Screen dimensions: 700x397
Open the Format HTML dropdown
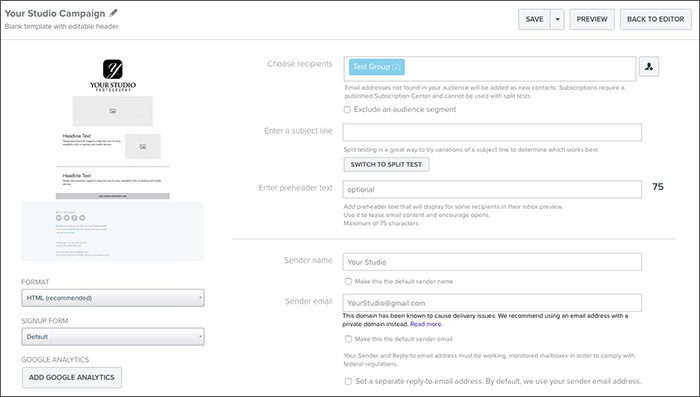tap(113, 298)
